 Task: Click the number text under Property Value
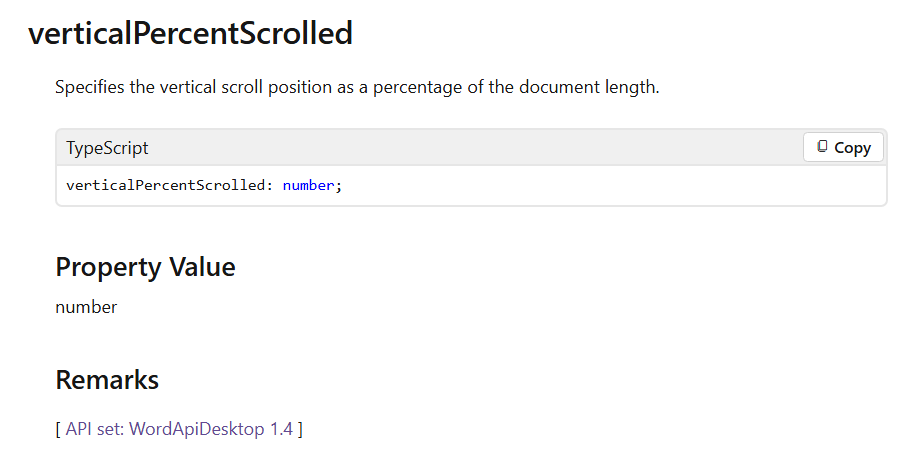[x=86, y=307]
